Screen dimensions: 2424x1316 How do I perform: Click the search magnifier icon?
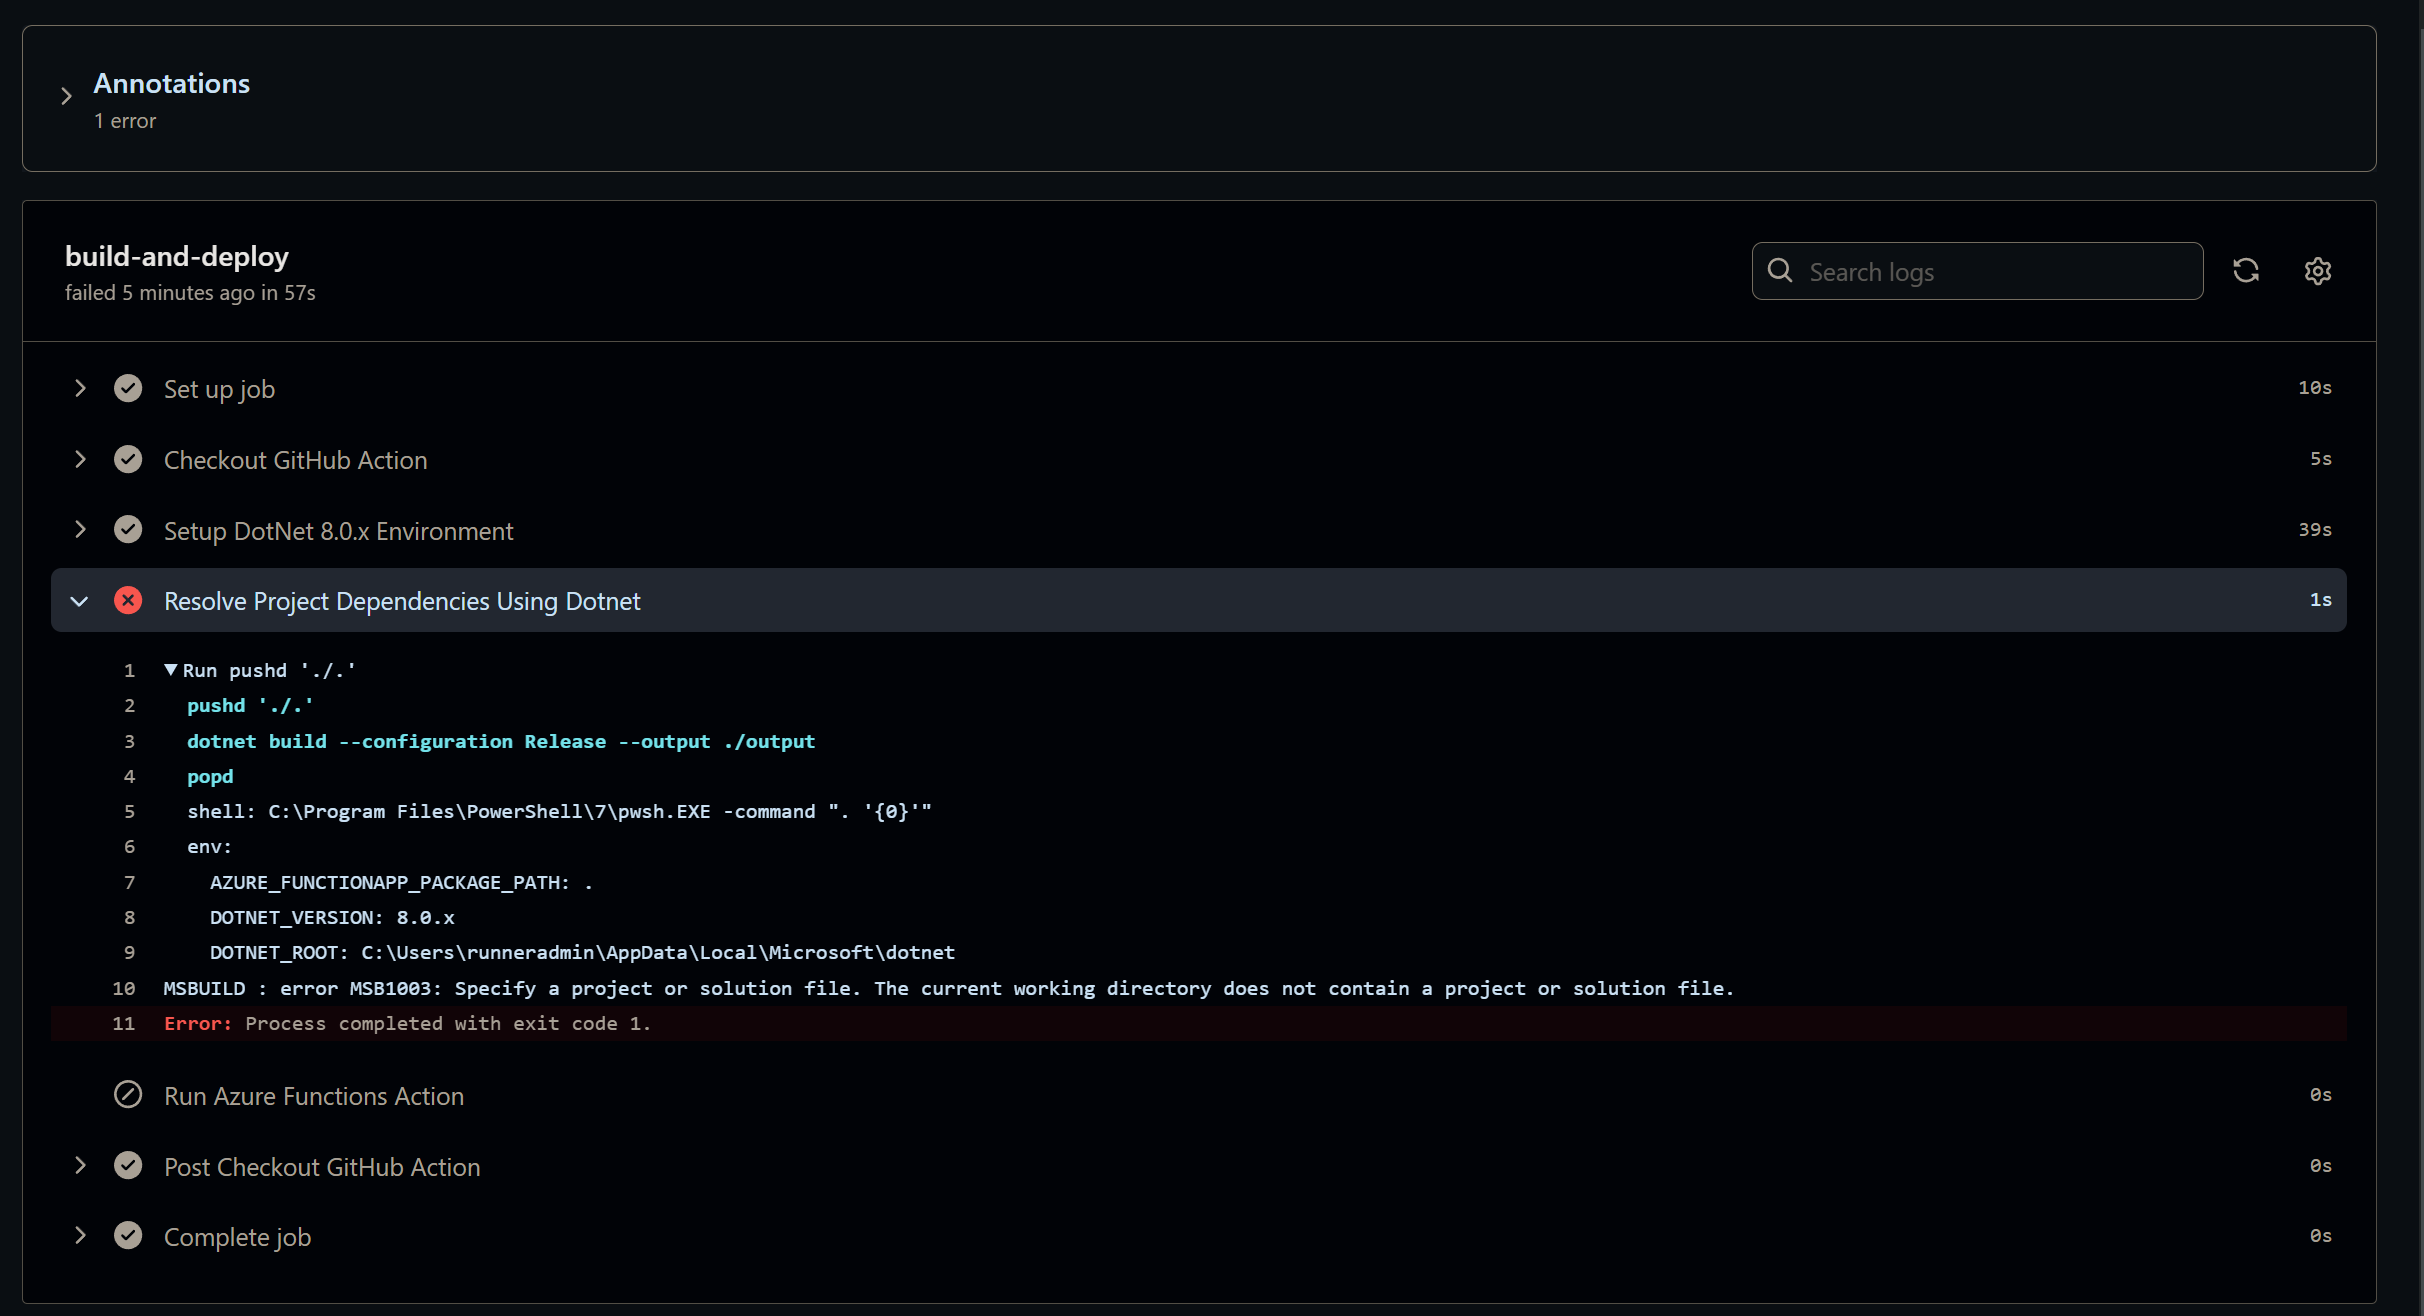1781,270
